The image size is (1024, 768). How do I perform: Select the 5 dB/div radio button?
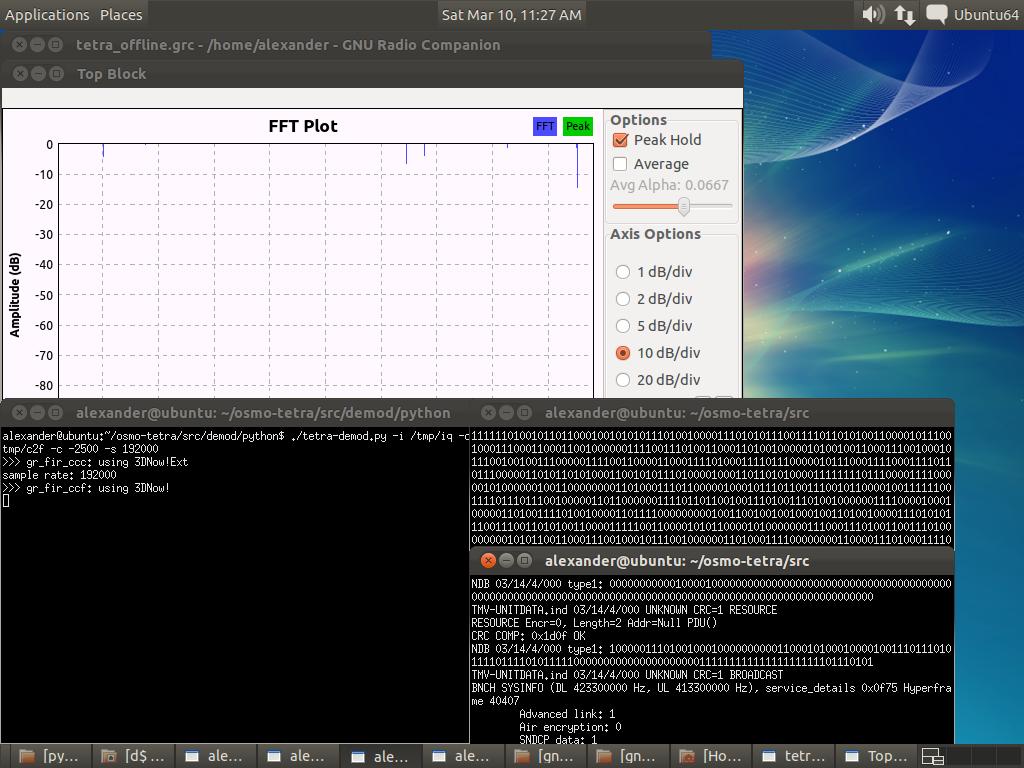point(623,326)
